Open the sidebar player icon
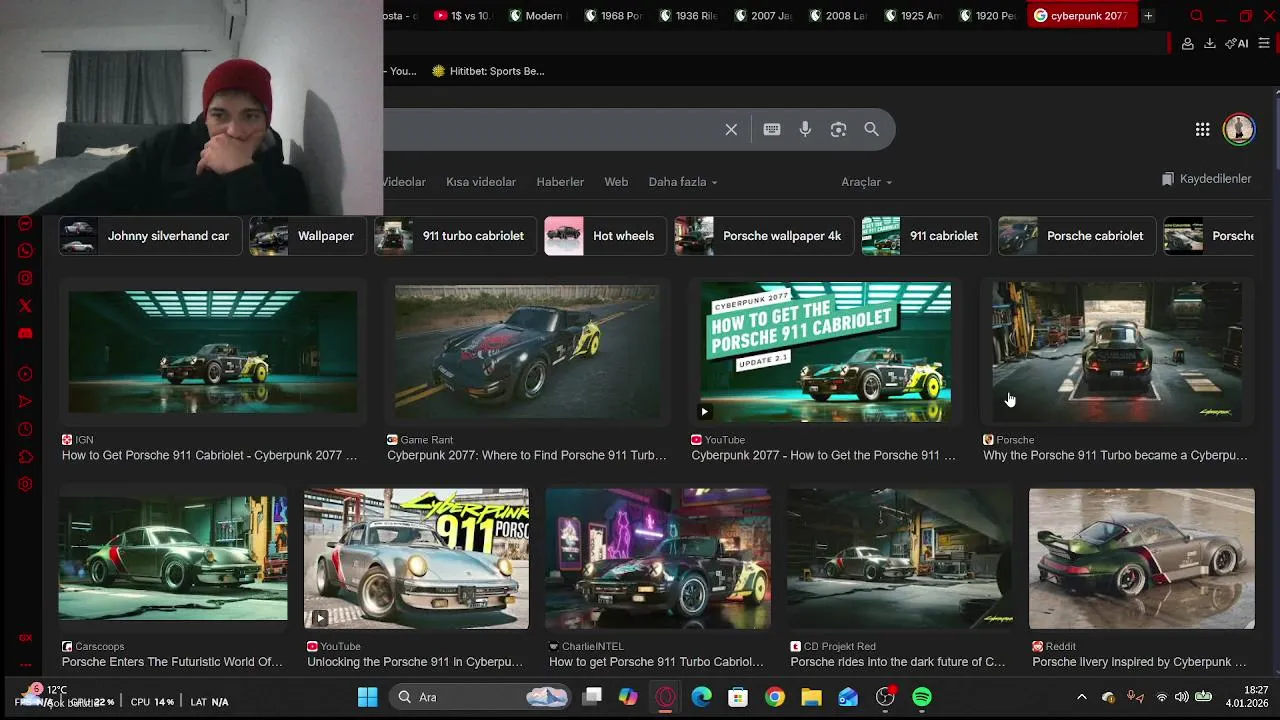 pyautogui.click(x=25, y=374)
